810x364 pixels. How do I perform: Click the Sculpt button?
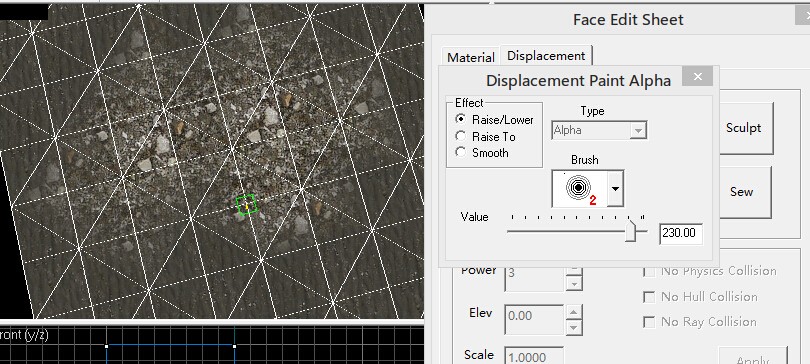coord(744,128)
